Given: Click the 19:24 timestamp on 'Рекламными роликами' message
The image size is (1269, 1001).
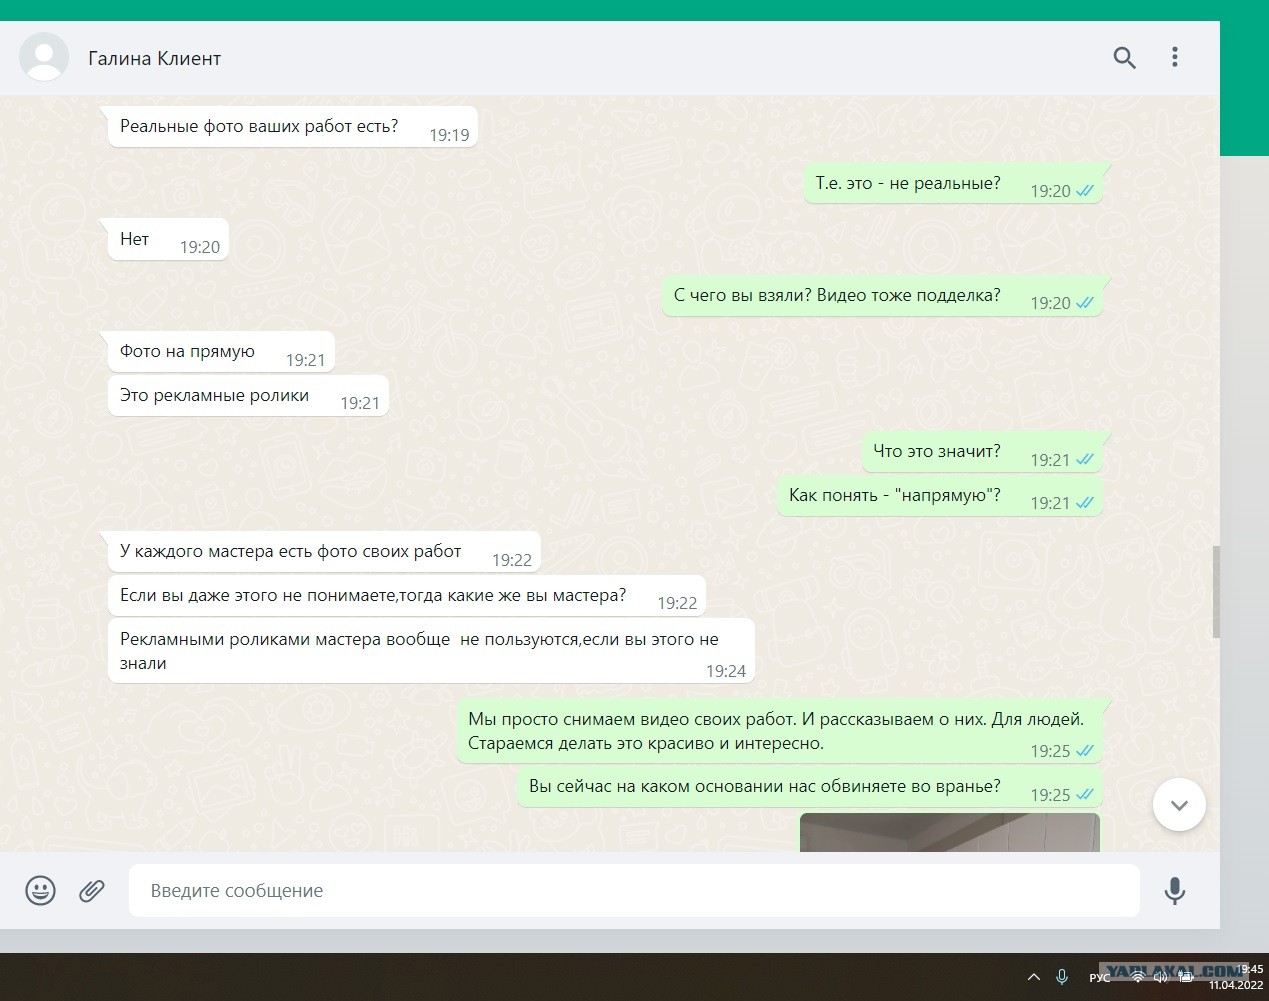Looking at the screenshot, I should coord(726,671).
